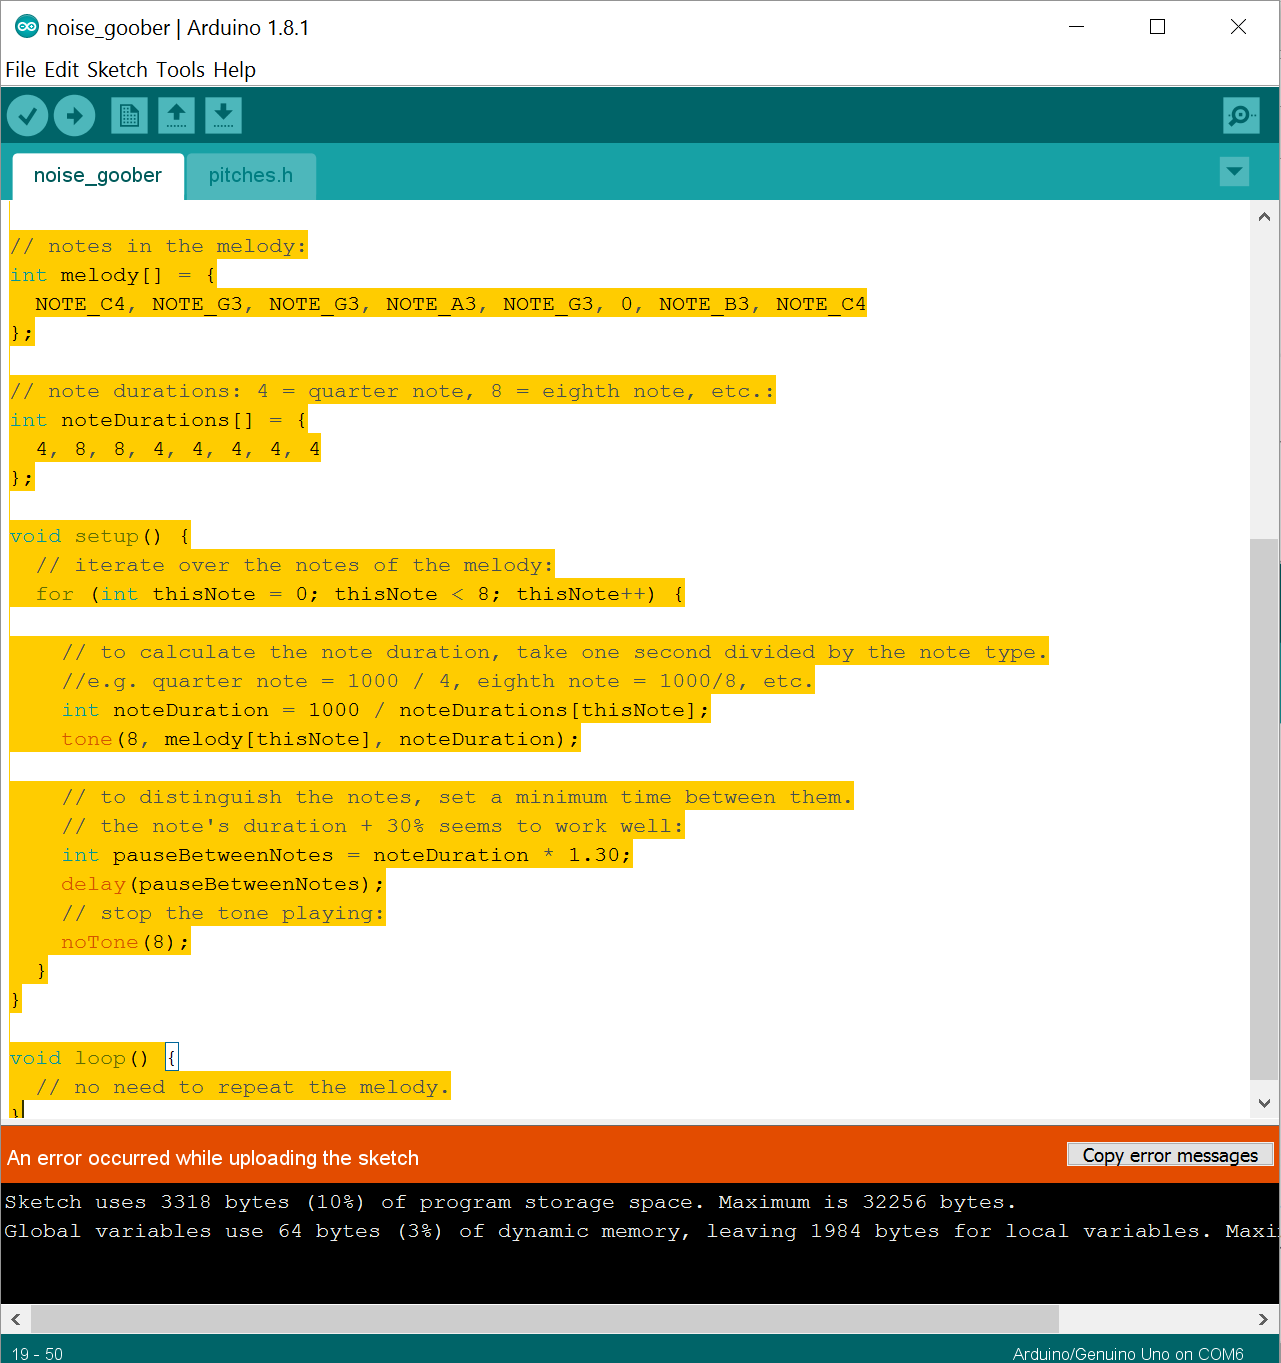
Task: Click the editor scroll down arrow
Action: tap(1264, 1103)
